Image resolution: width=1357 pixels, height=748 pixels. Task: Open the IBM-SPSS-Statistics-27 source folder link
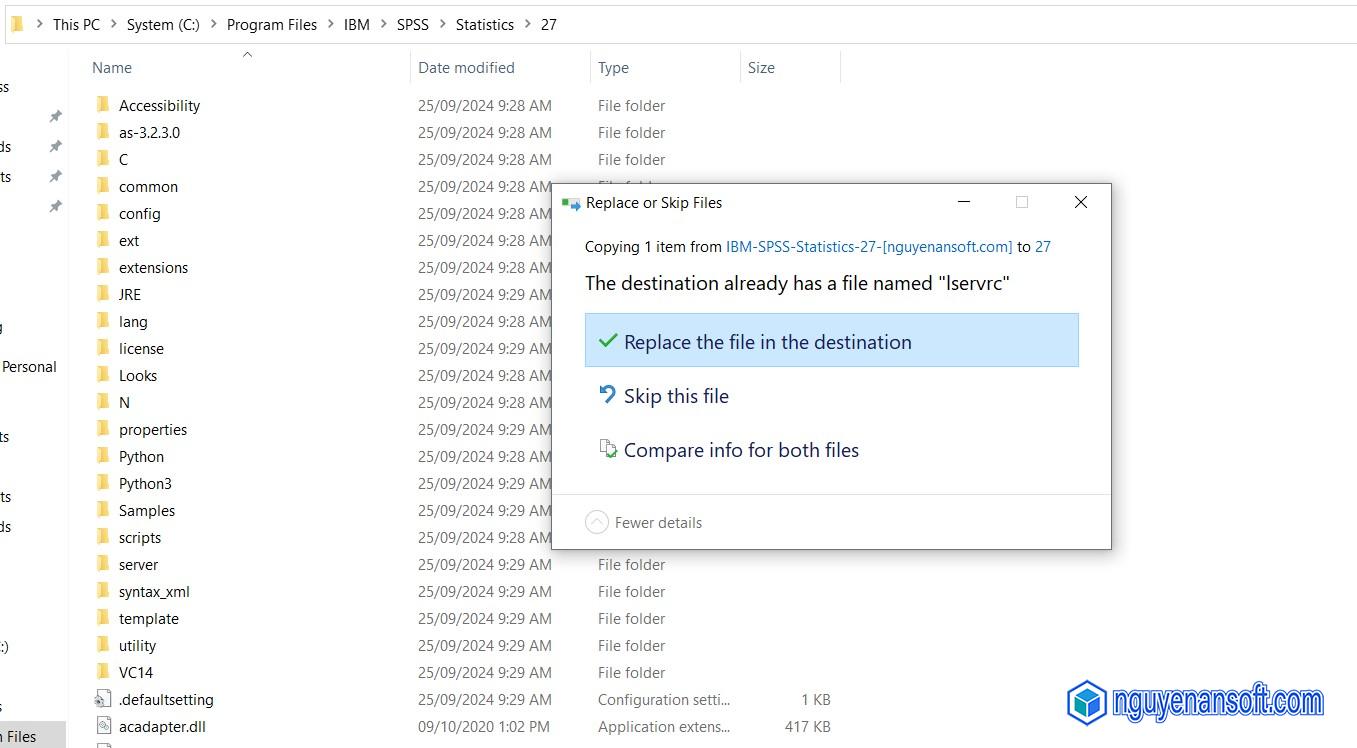tap(869, 246)
